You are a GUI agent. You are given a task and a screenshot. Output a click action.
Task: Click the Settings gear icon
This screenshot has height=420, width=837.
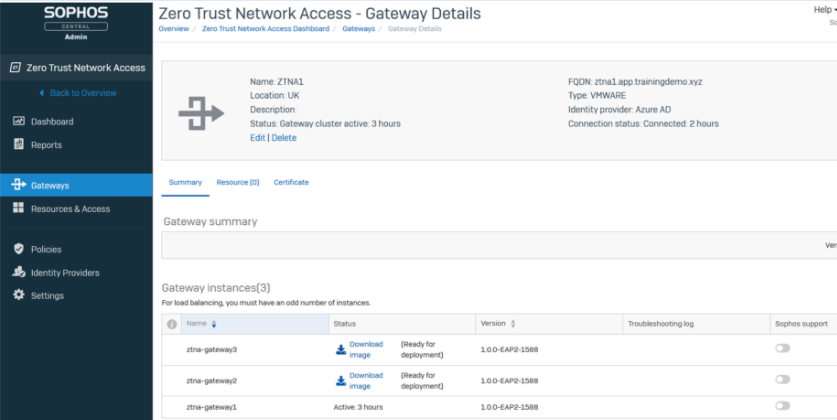(19, 295)
